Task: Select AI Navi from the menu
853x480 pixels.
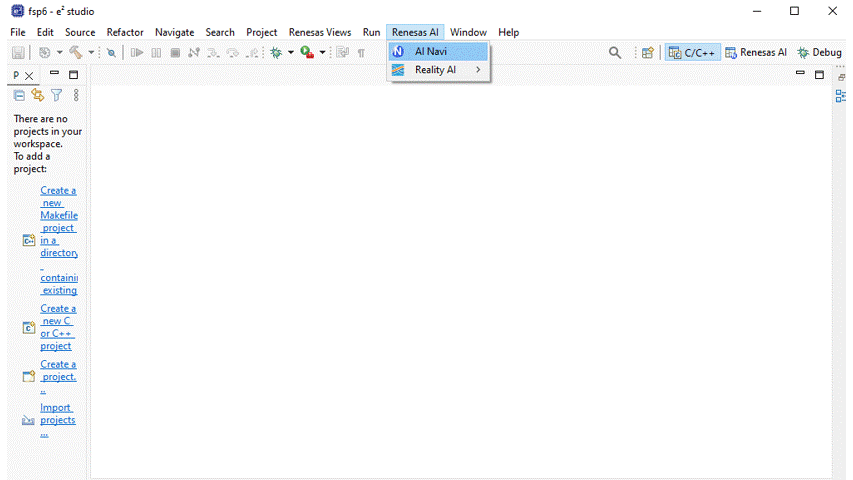Action: coord(431,51)
